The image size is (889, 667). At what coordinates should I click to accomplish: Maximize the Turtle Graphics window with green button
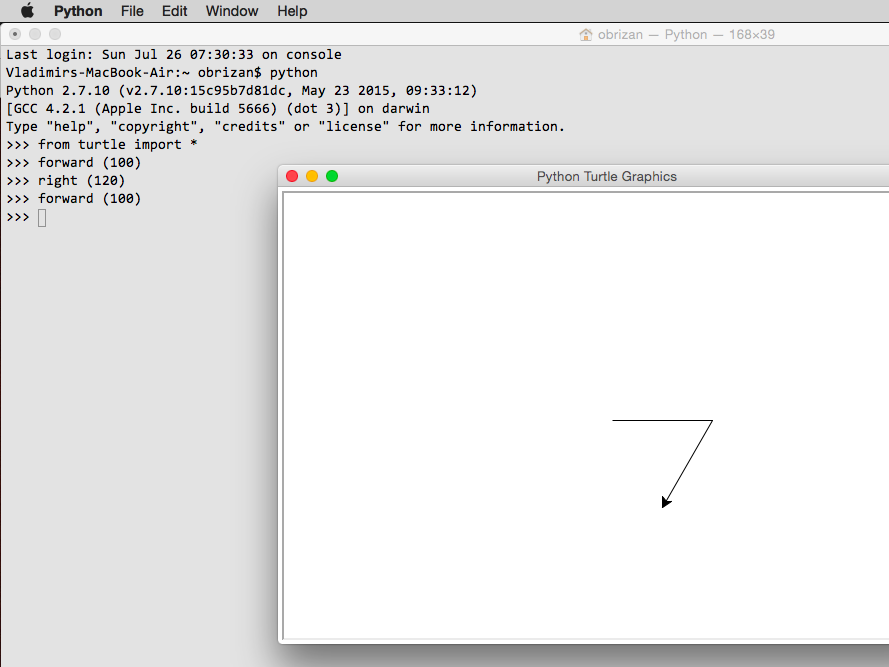[332, 176]
